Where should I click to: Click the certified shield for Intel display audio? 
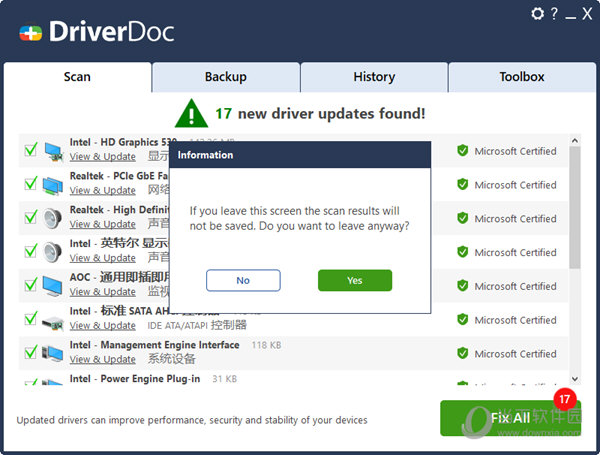pos(463,252)
